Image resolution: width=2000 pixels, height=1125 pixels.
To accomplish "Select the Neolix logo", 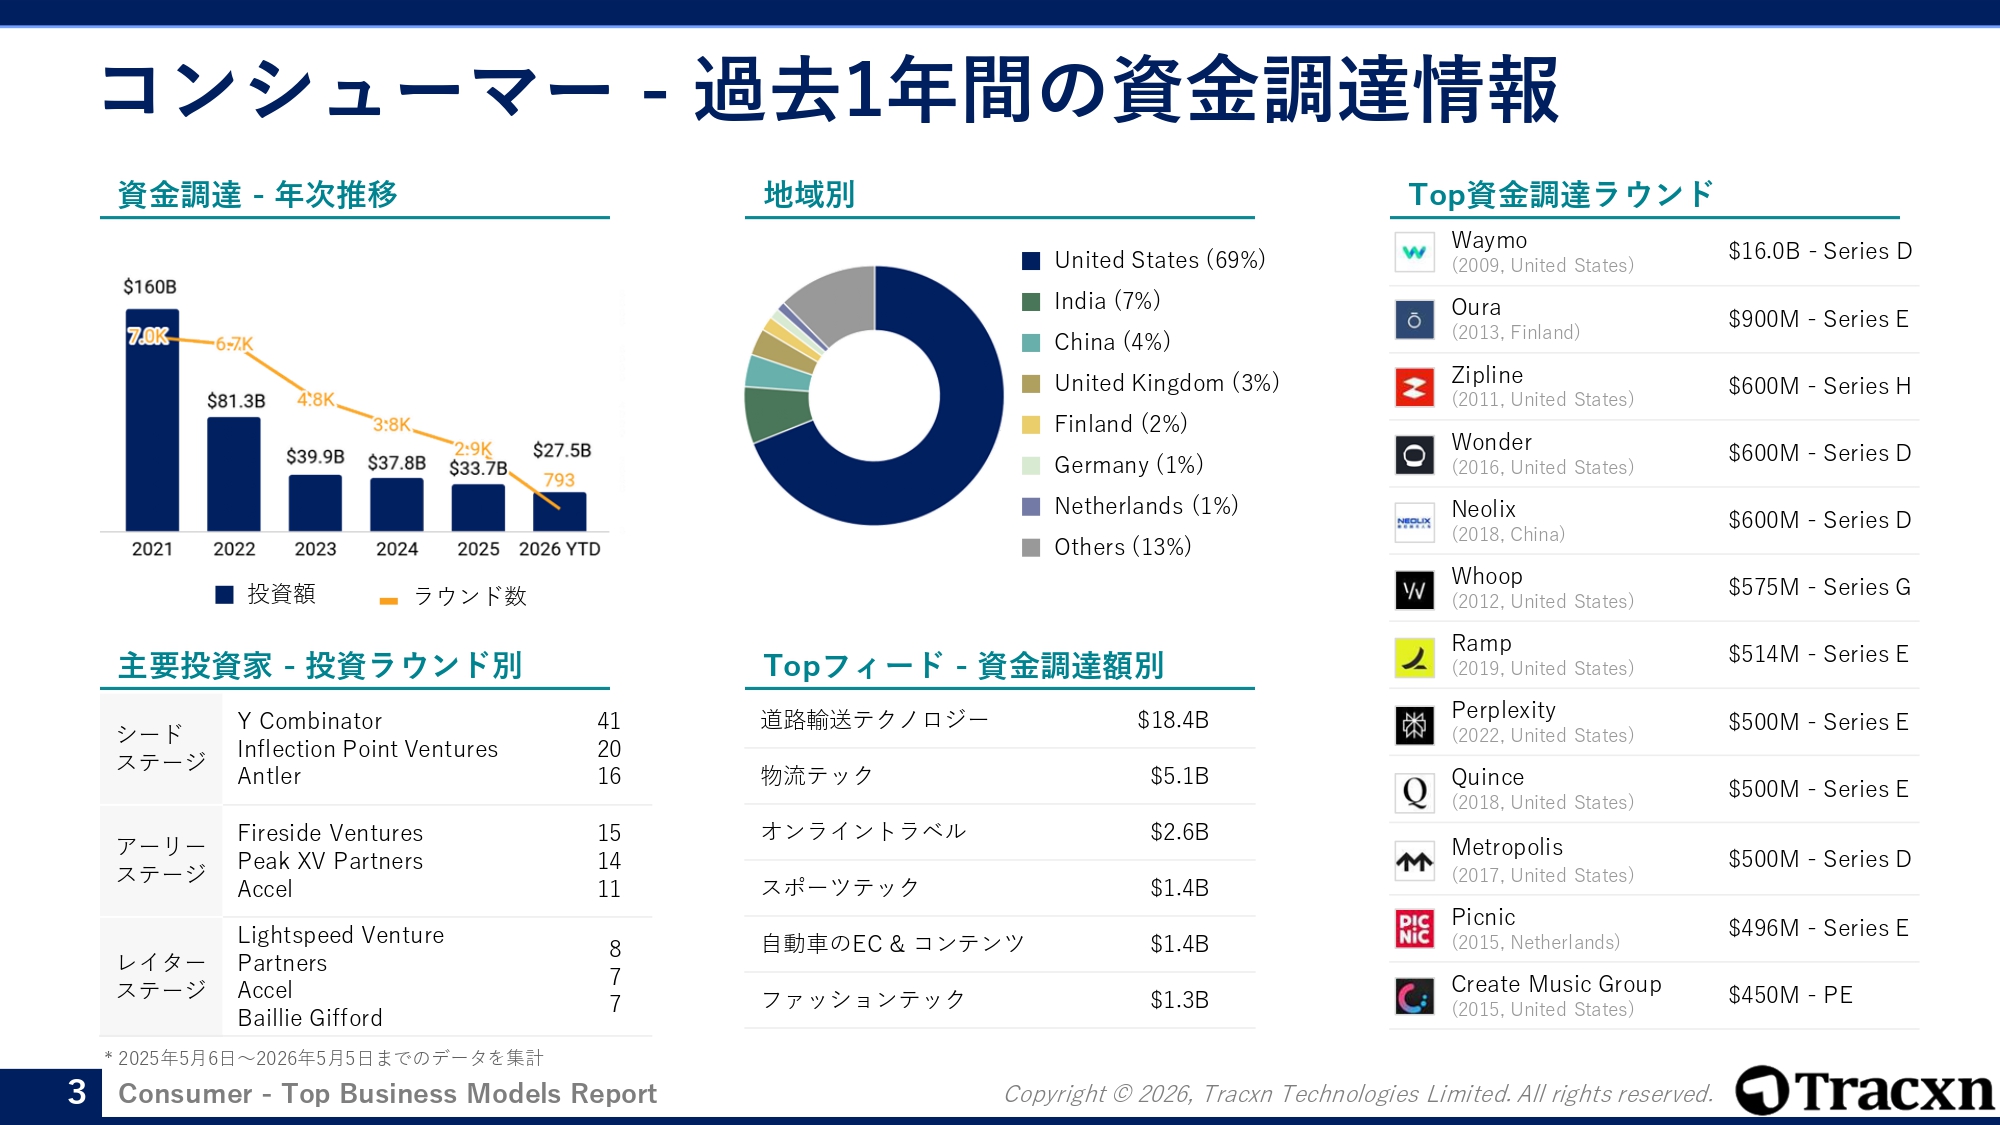I will pyautogui.click(x=1414, y=522).
